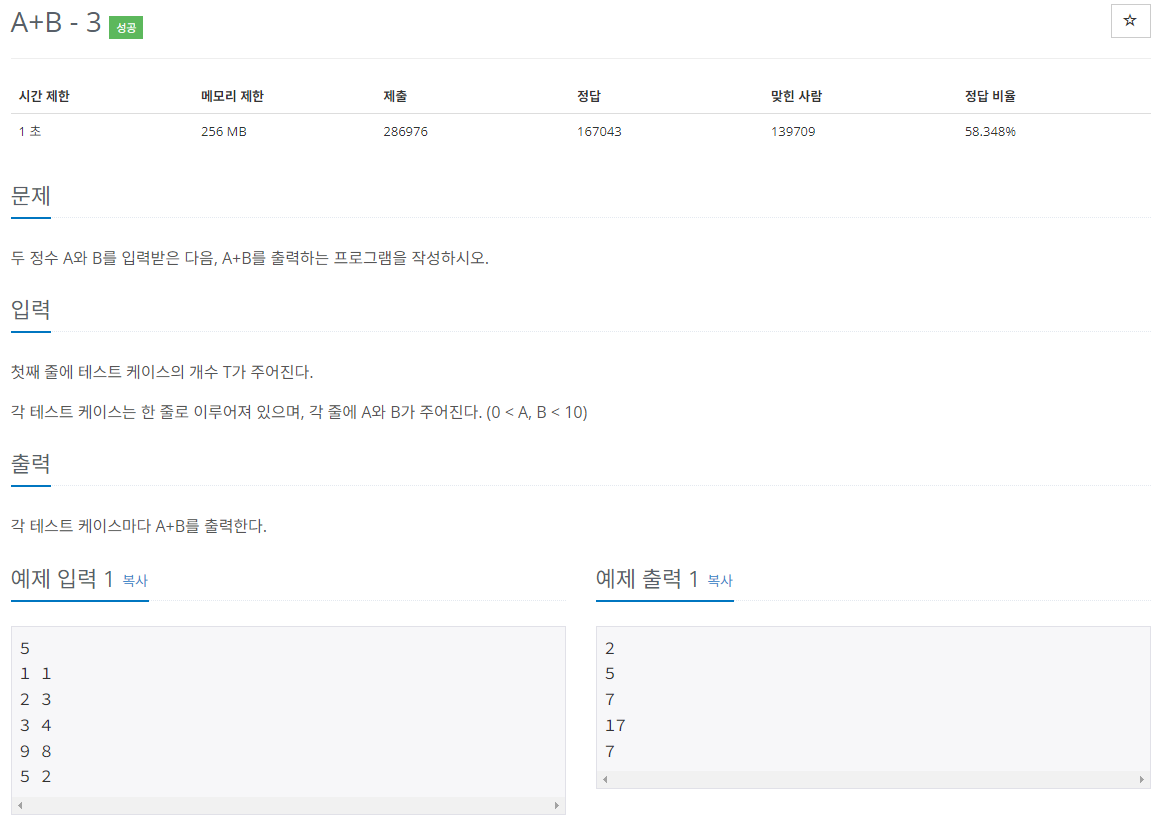This screenshot has width=1171, height=820.
Task: Click the 139709 solvers value
Action: pyautogui.click(x=793, y=131)
